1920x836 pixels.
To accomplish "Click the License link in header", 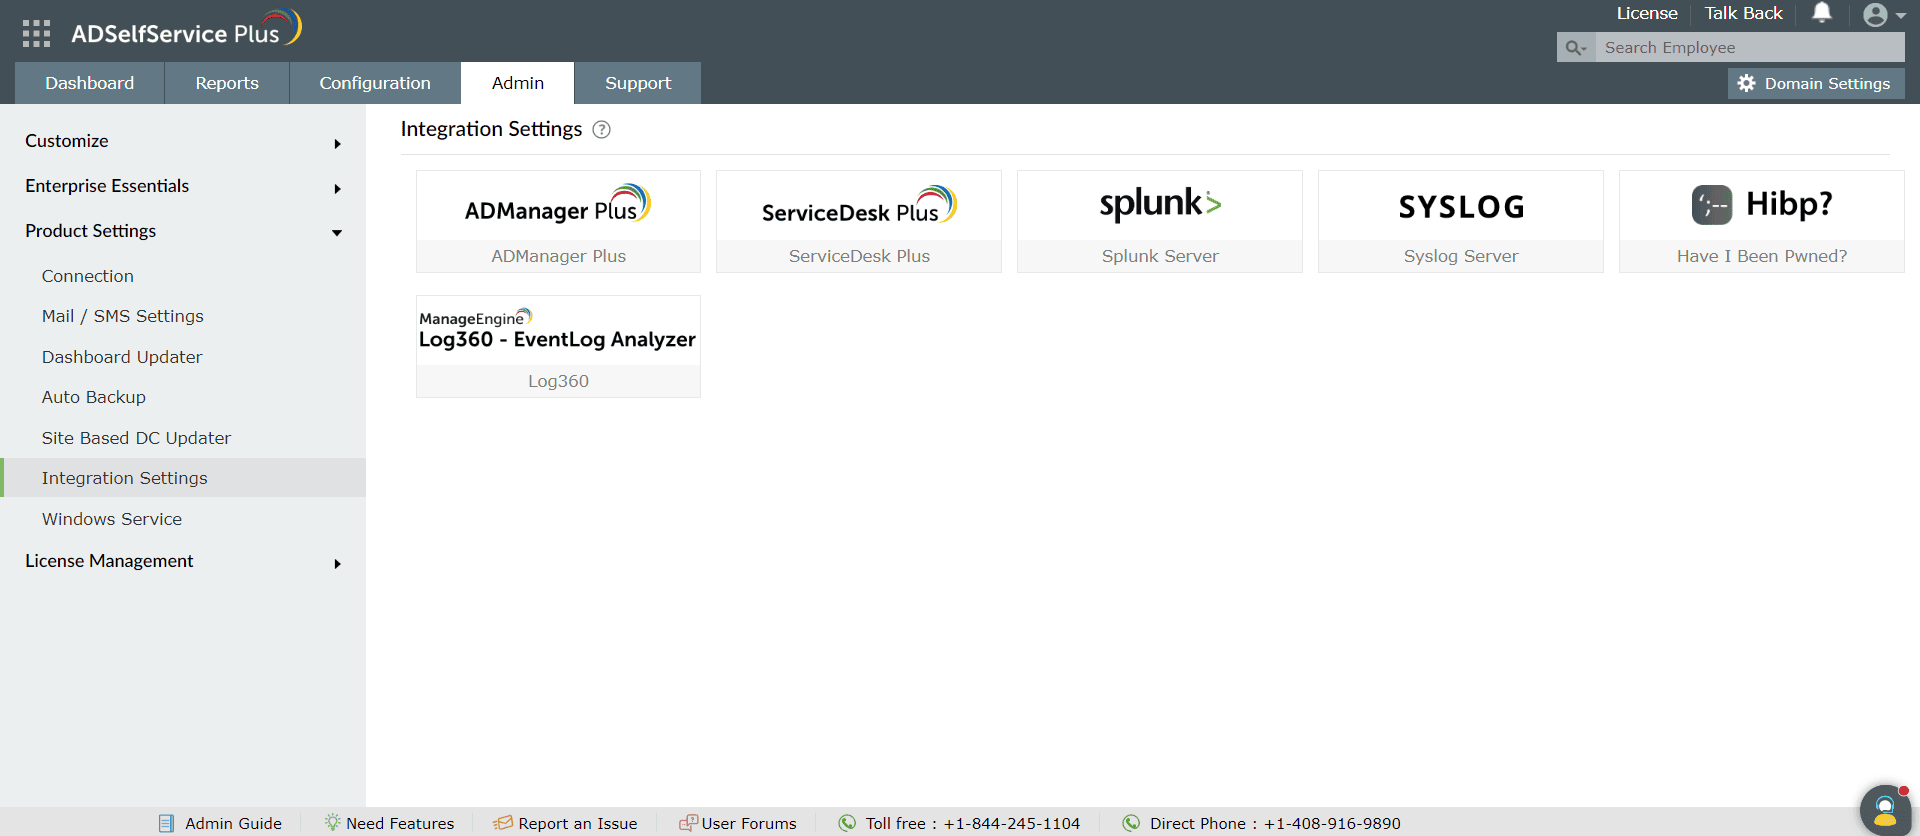I will [1647, 13].
